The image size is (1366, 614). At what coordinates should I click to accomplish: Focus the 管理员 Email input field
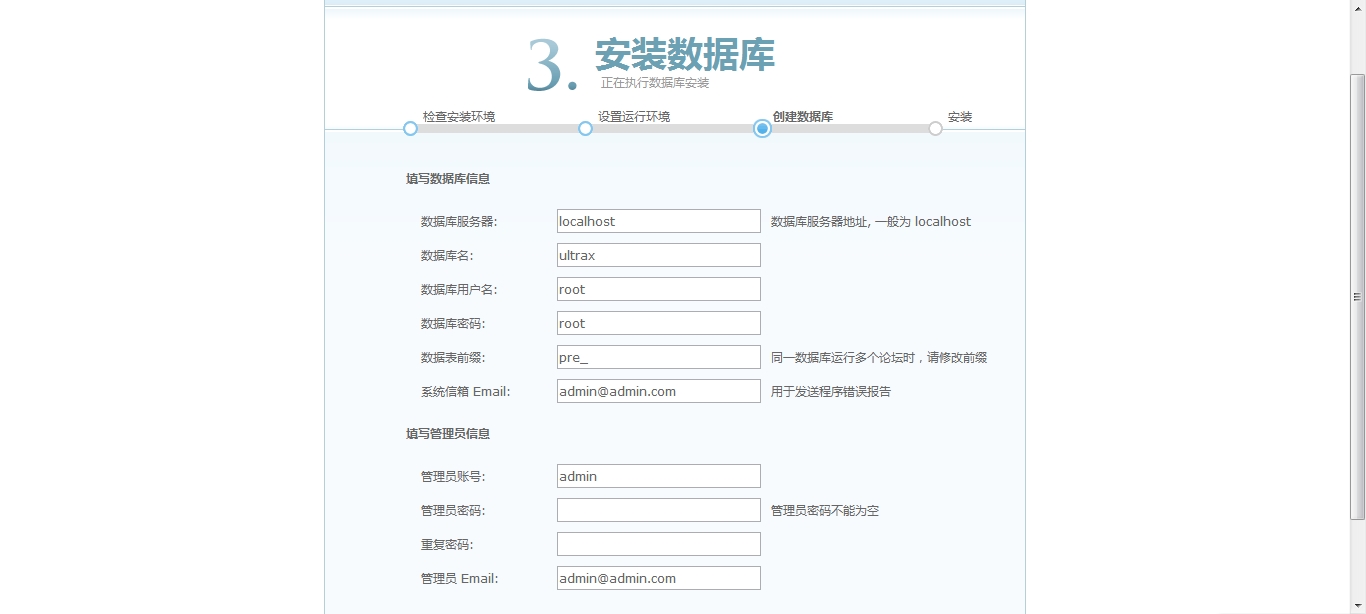pos(658,578)
